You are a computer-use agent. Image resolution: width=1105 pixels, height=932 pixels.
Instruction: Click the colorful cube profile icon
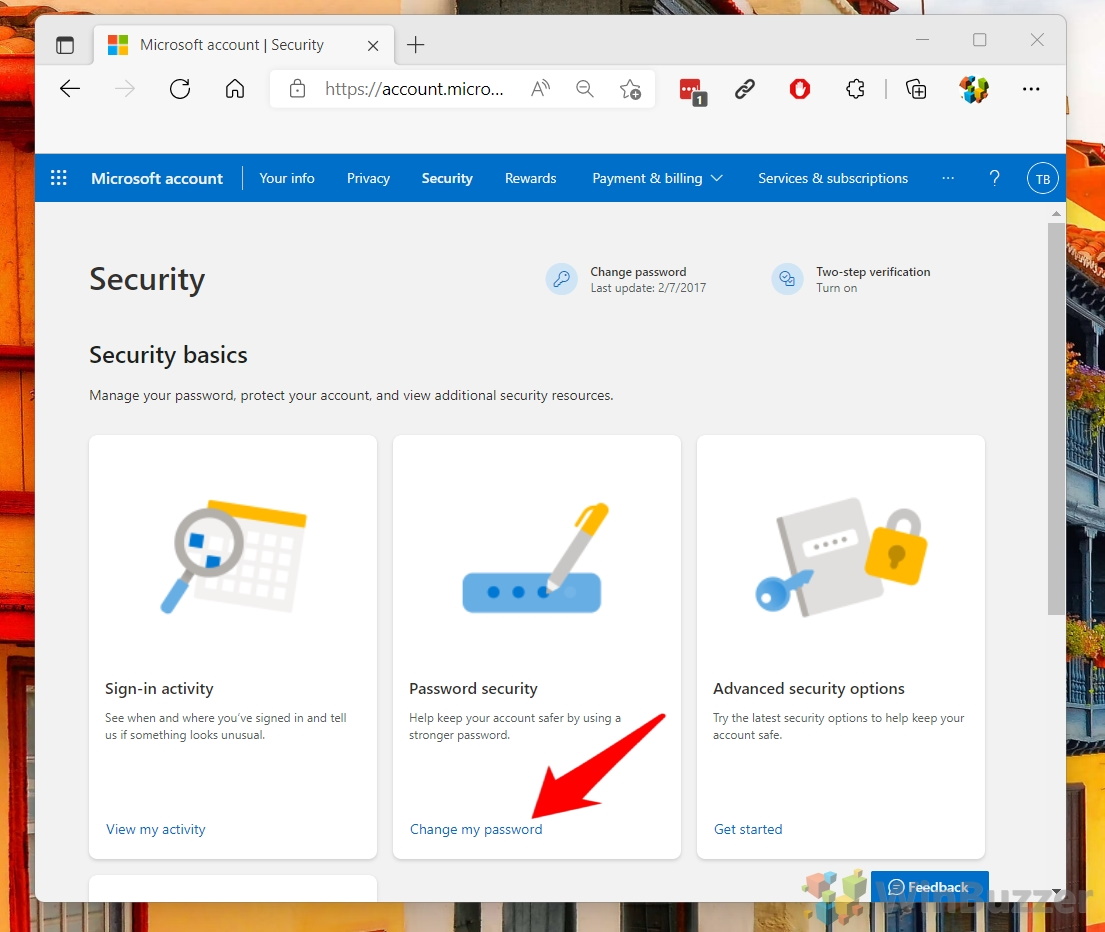click(x=974, y=89)
